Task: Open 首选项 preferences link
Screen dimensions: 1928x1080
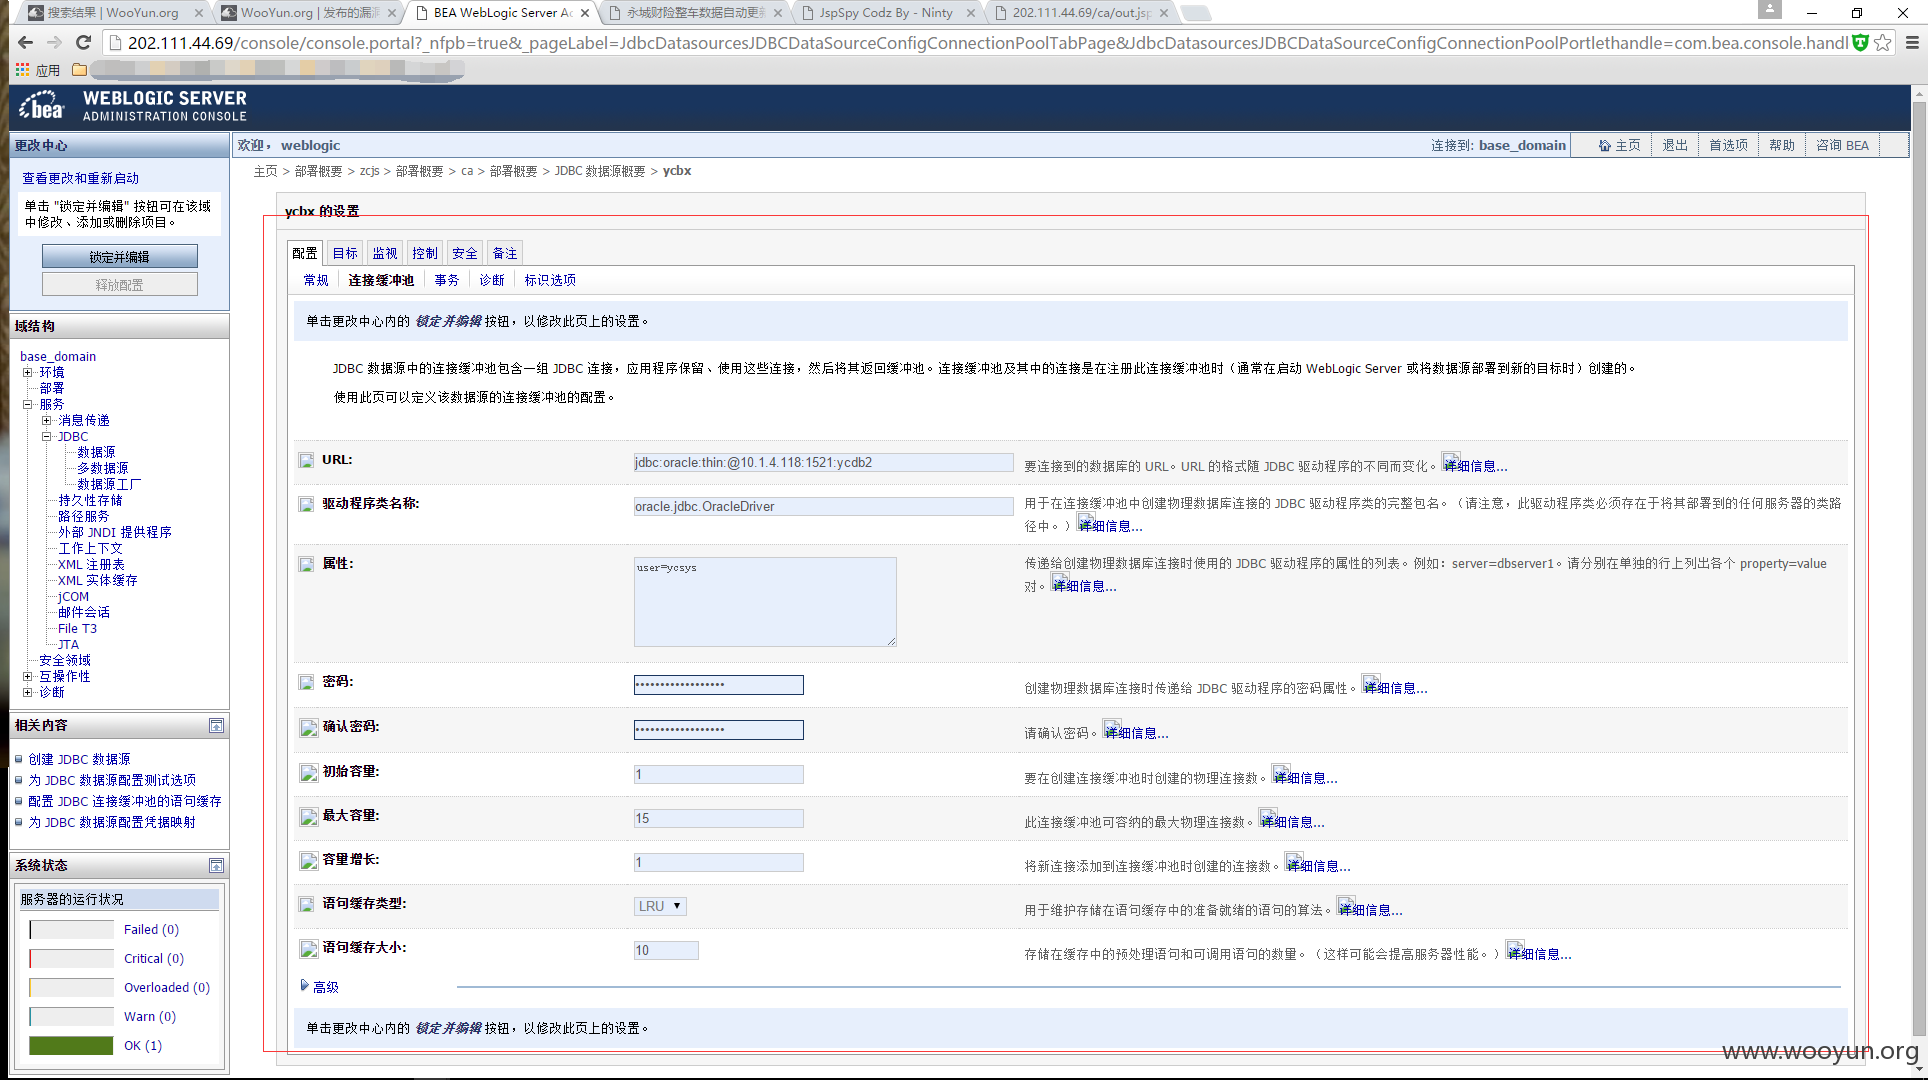Action: tap(1728, 145)
